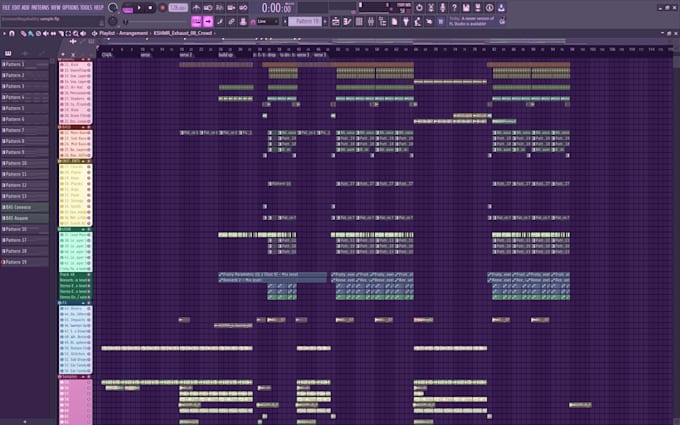Show patterns with the picker piano tab
This screenshot has width=680, height=425.
[8, 53]
